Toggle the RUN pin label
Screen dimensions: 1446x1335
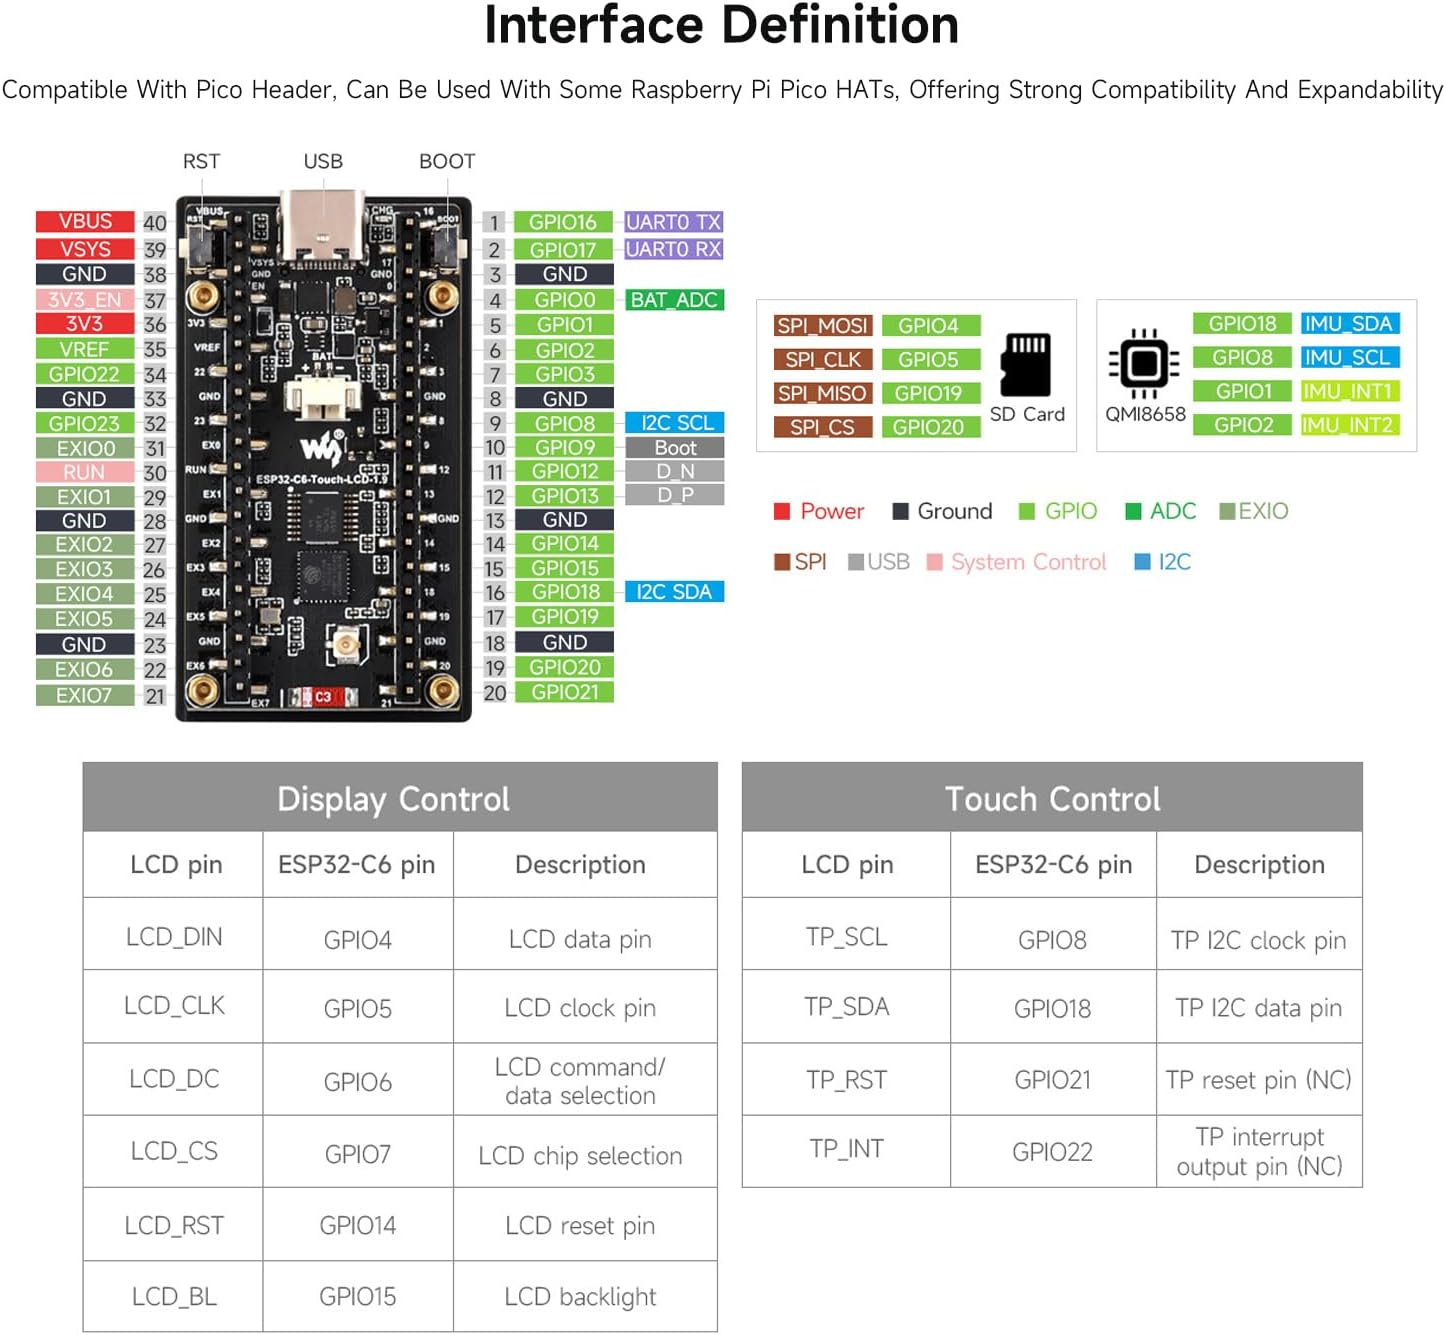[x=84, y=471]
